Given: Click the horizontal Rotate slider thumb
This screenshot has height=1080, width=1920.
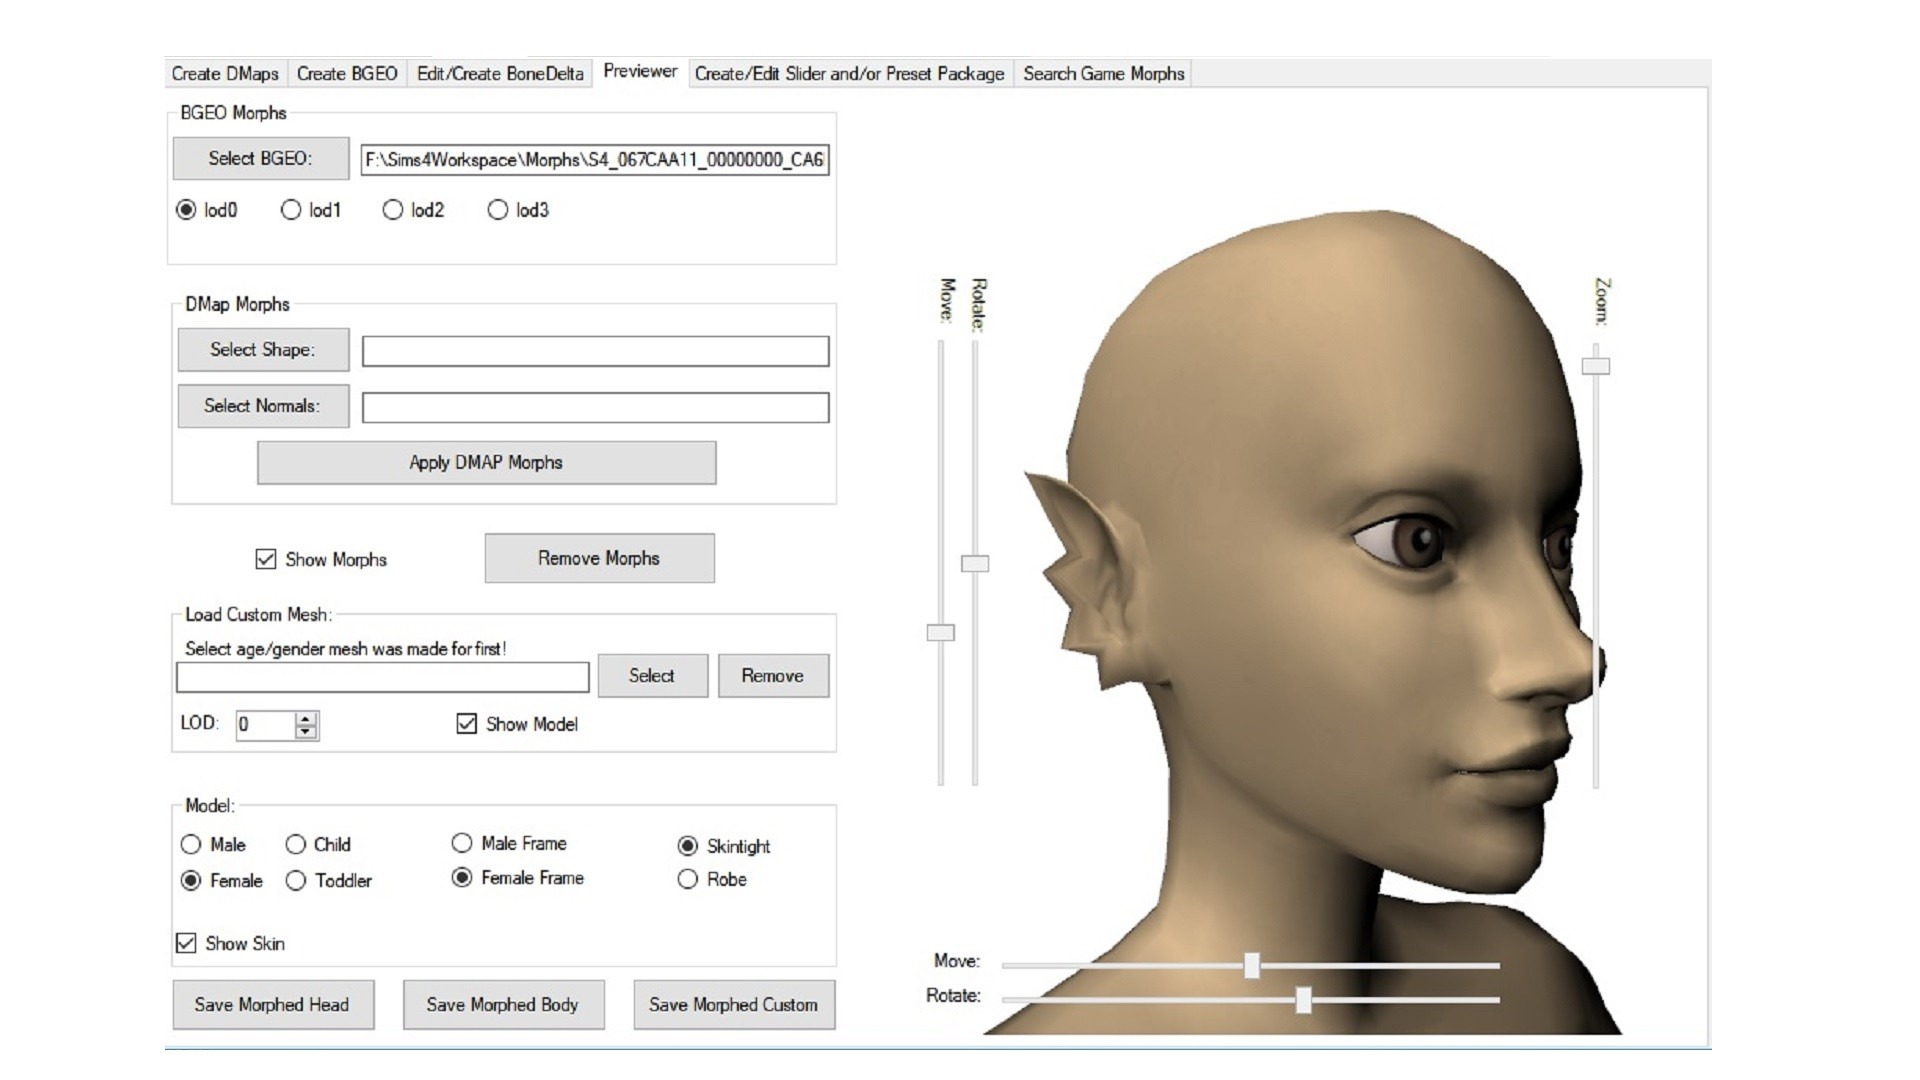Looking at the screenshot, I should click(1303, 999).
